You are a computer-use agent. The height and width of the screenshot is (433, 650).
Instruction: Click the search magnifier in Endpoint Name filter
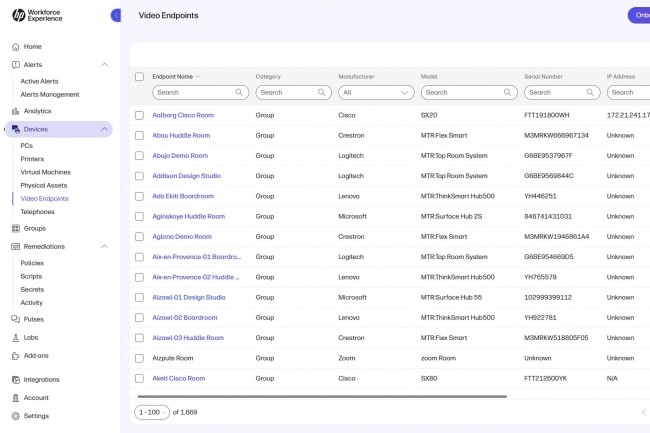point(239,93)
